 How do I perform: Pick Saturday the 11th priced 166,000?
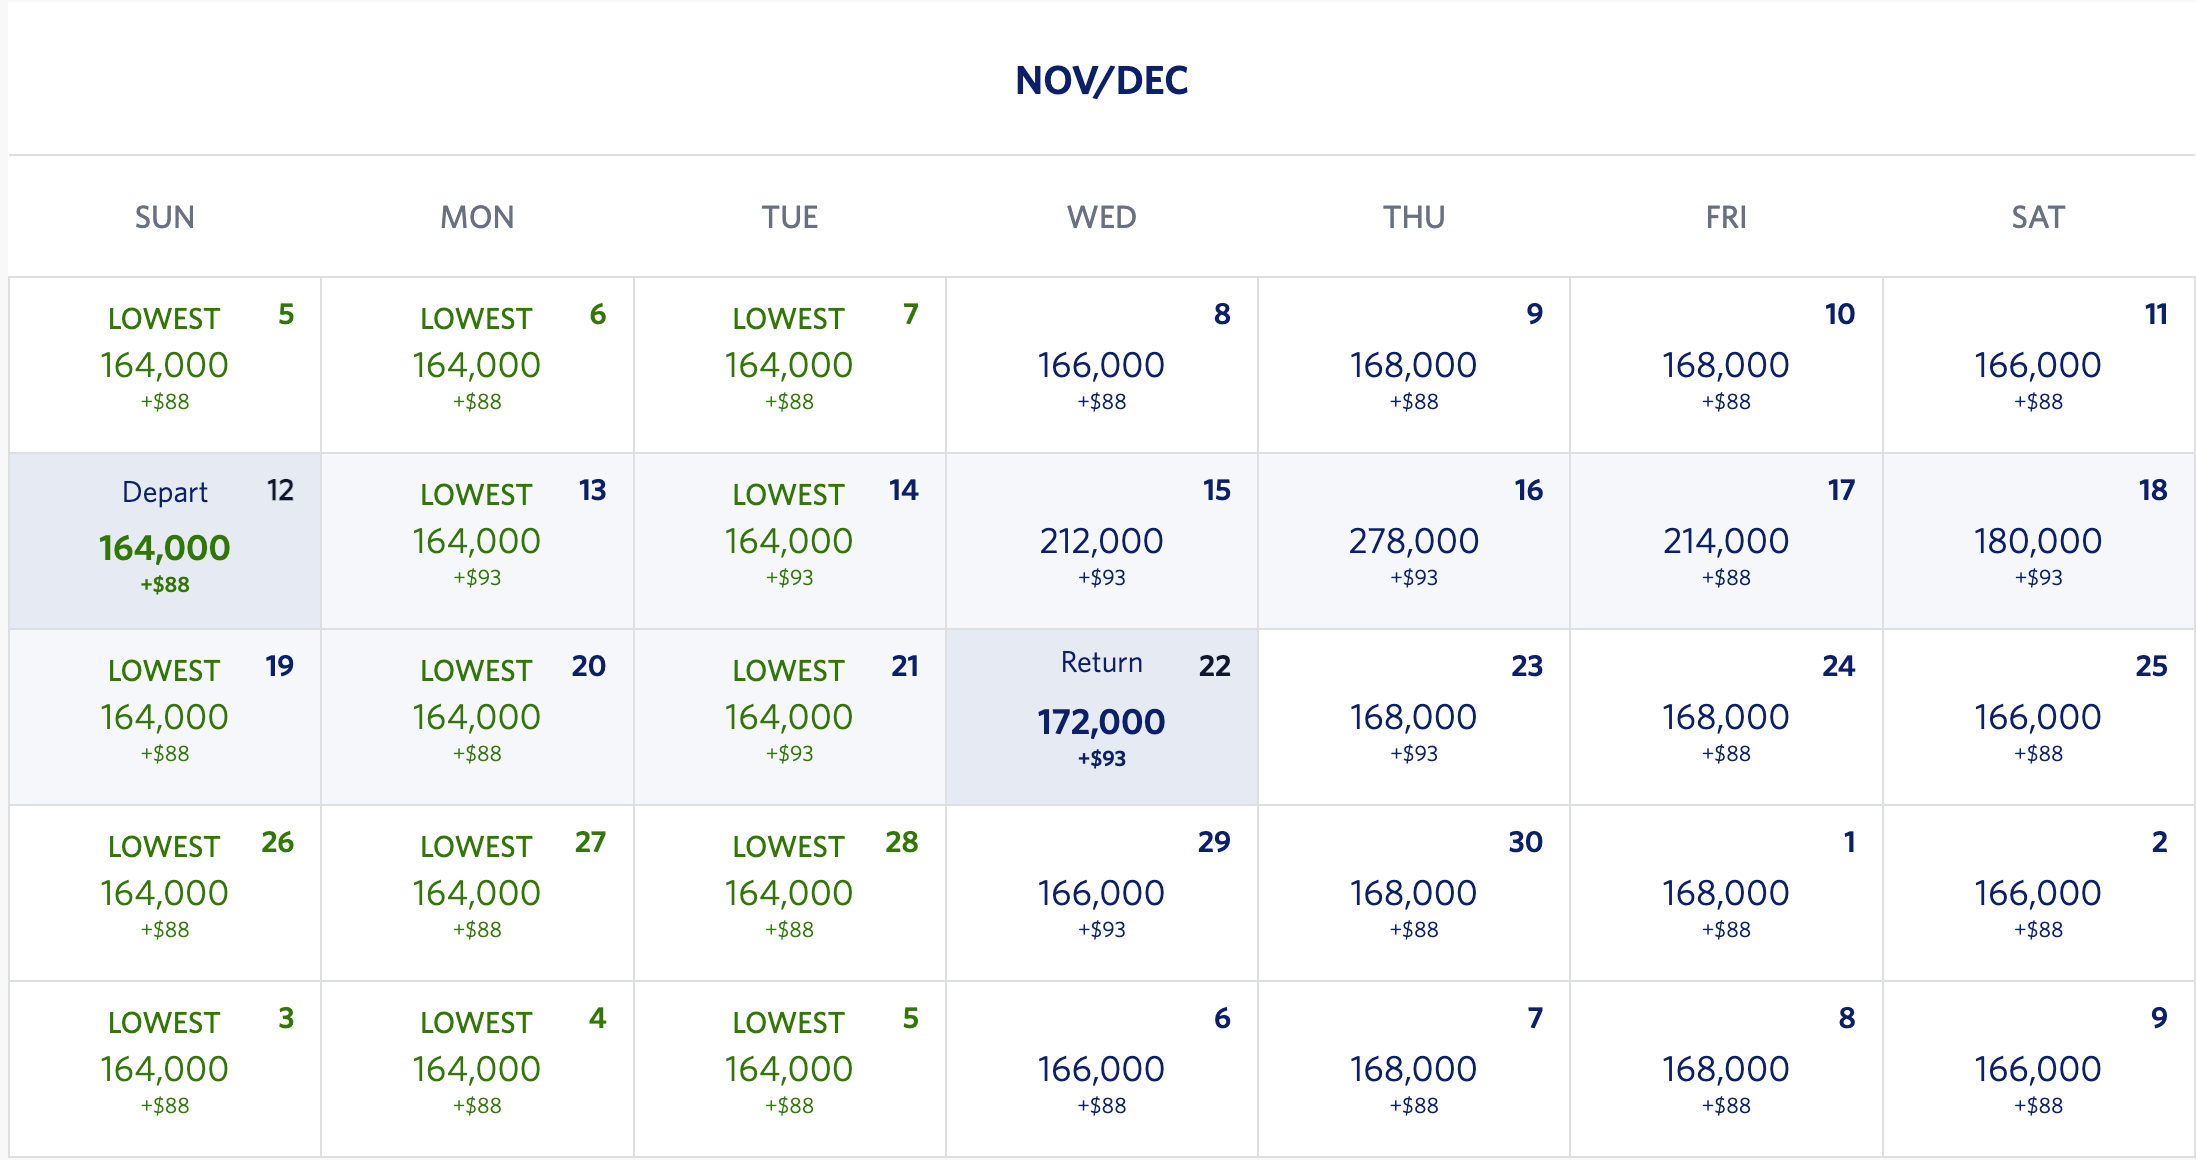tap(2037, 365)
